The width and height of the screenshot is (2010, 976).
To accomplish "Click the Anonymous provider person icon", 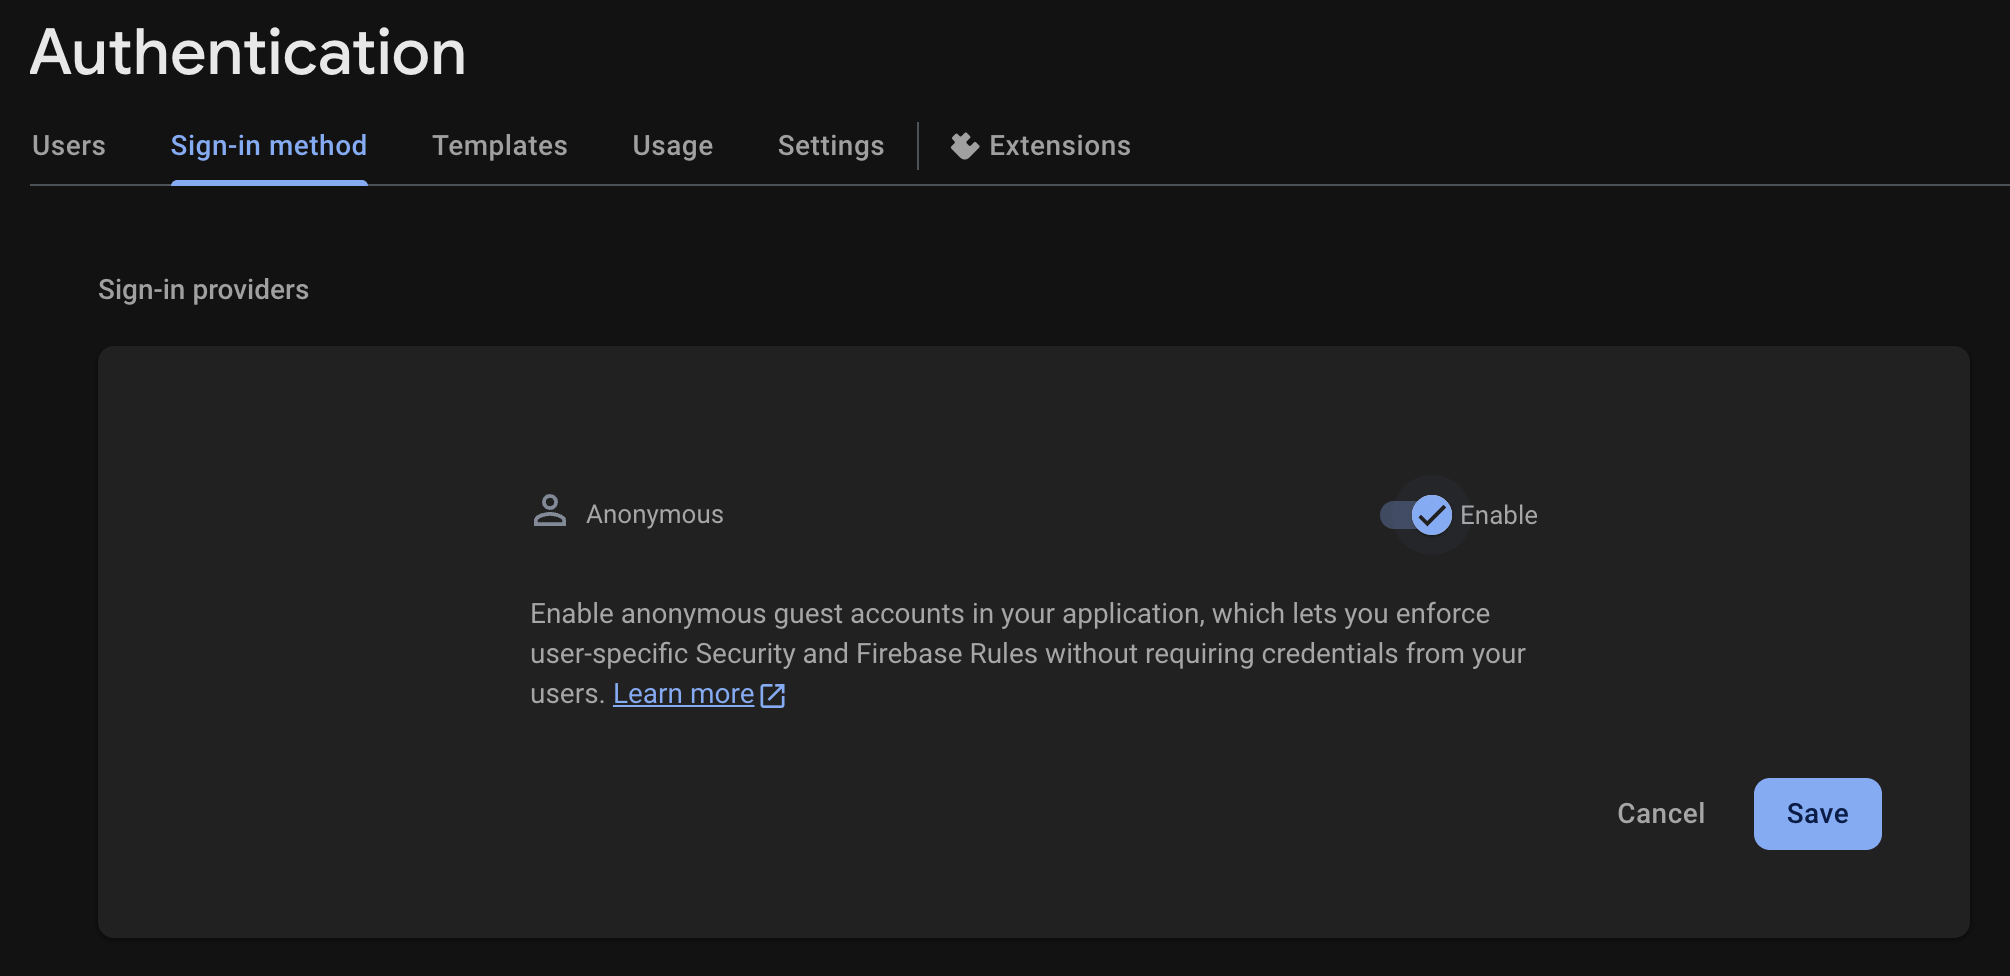I will tap(549, 513).
